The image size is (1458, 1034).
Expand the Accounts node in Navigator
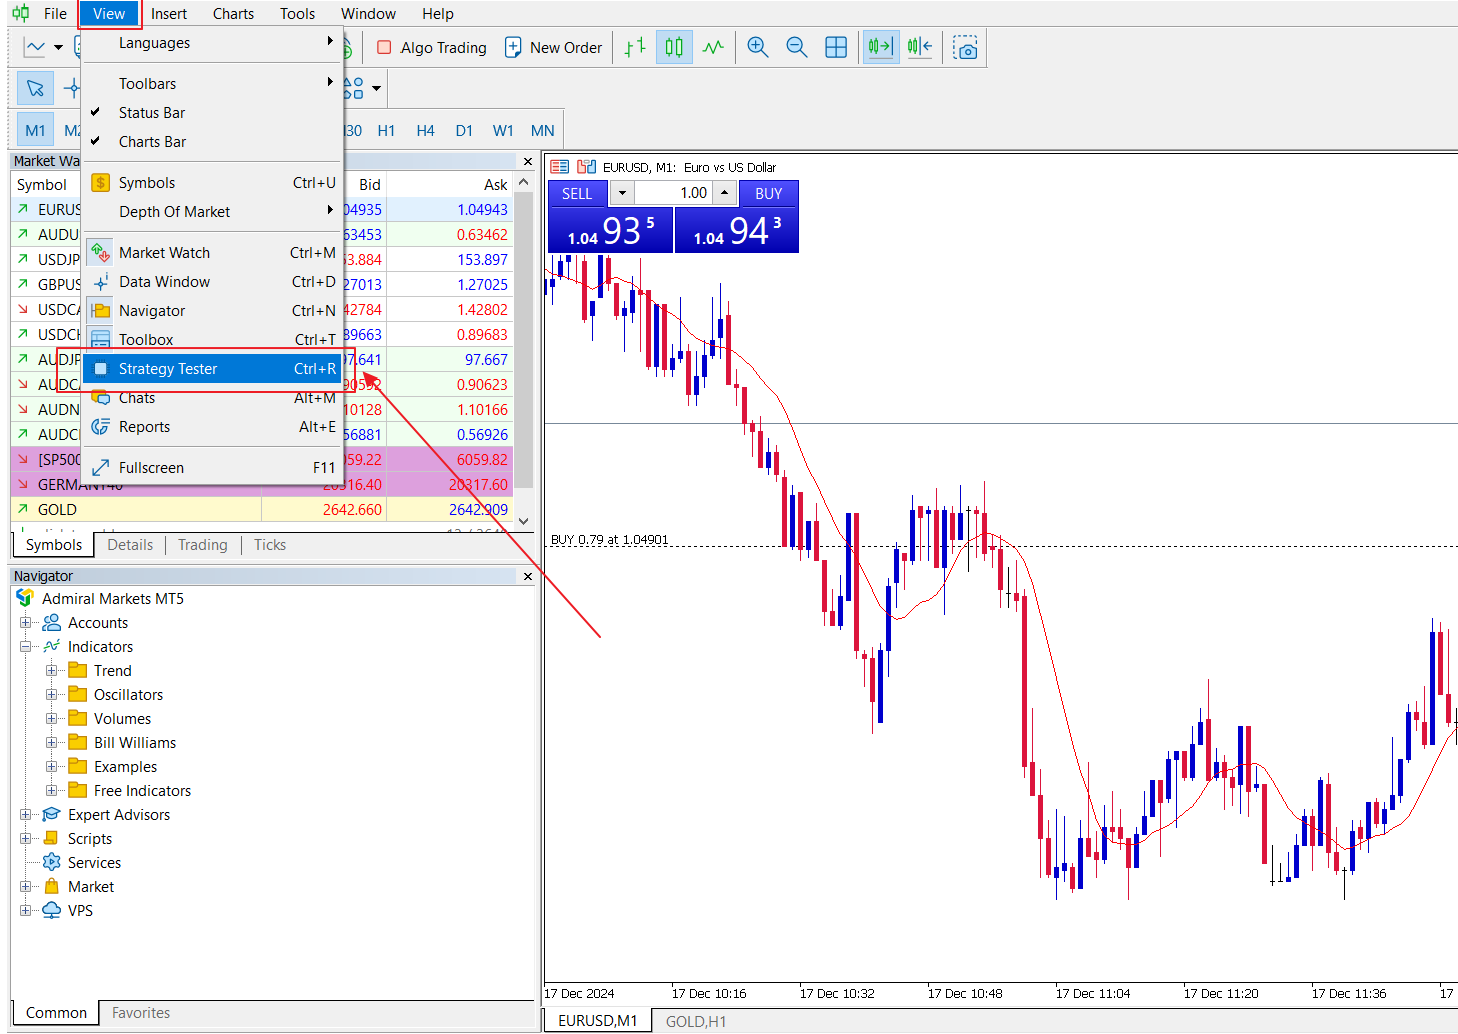pos(26,623)
